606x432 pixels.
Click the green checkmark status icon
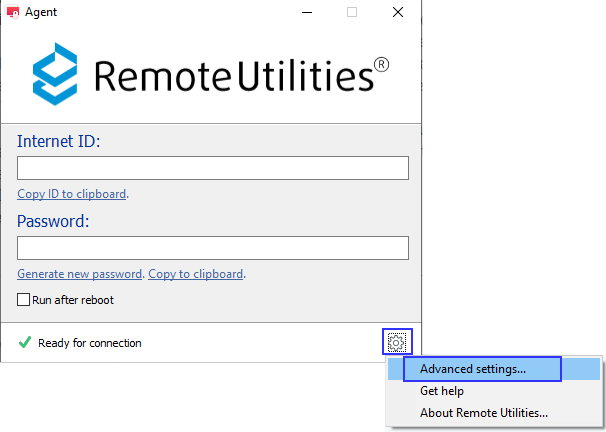click(x=25, y=343)
